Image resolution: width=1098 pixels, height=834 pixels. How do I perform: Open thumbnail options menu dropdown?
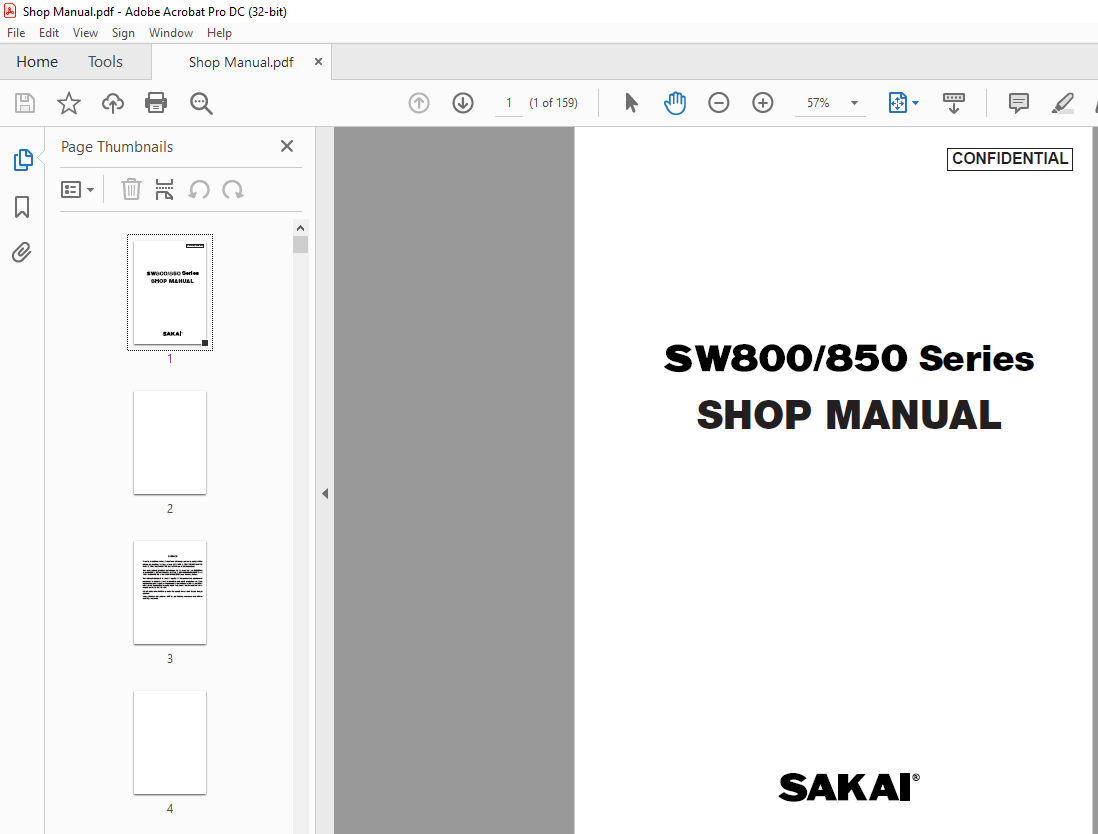coord(77,190)
